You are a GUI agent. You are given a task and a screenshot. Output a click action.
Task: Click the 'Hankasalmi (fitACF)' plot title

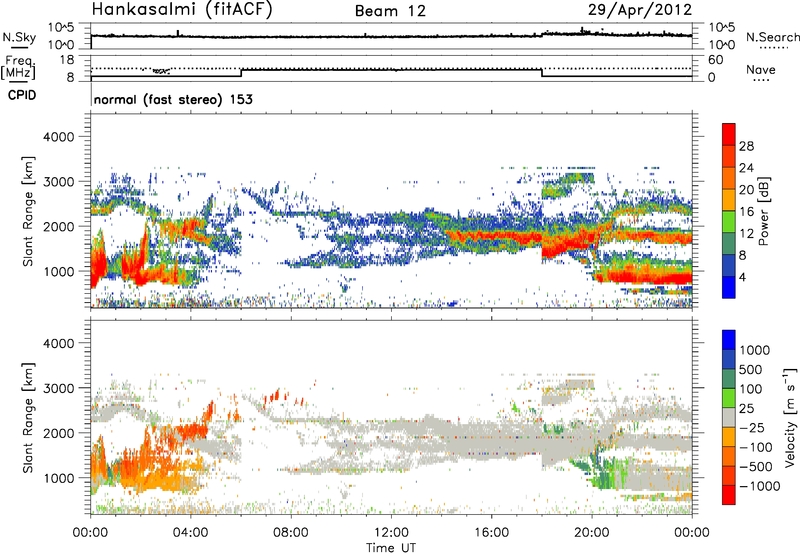[x=182, y=10]
